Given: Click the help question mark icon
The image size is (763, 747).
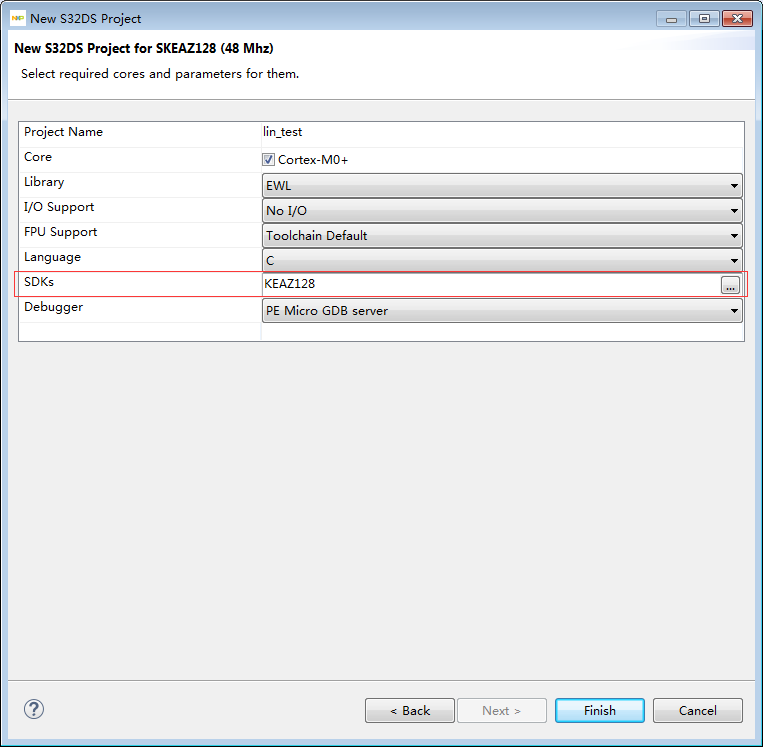Looking at the screenshot, I should click(x=34, y=709).
